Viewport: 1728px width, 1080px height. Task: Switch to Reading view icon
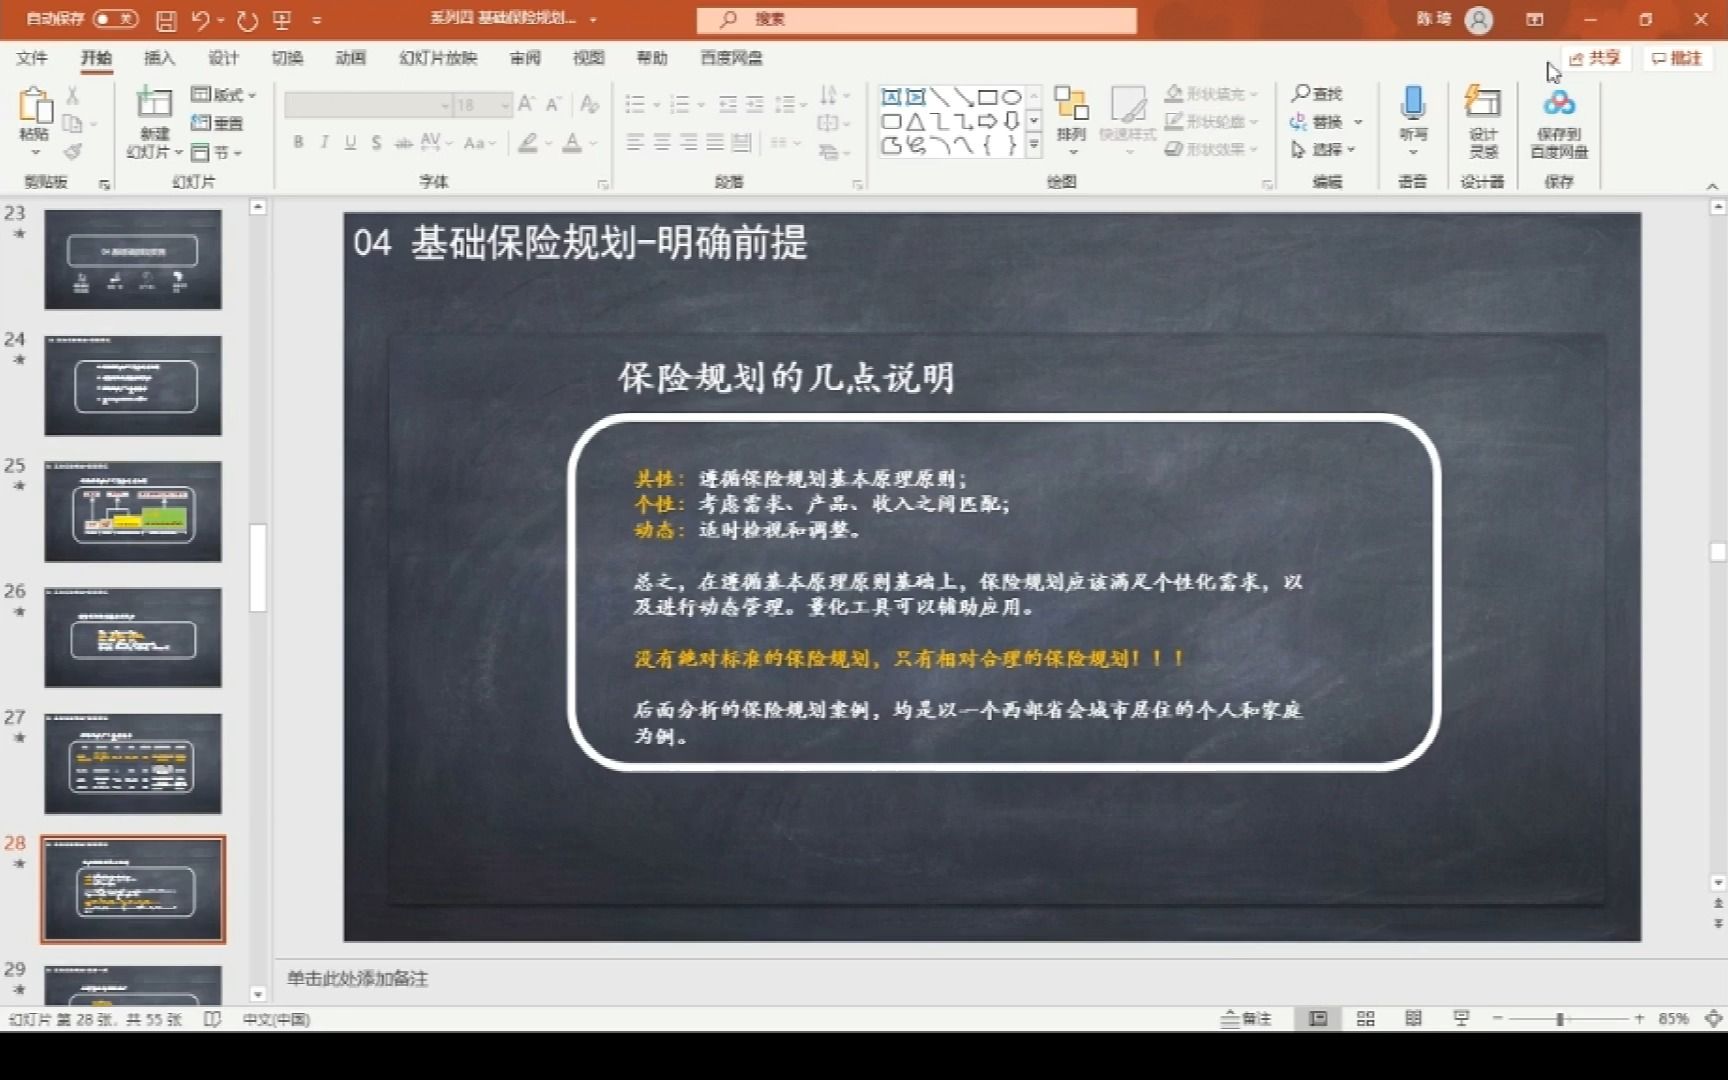[x=1413, y=1018]
